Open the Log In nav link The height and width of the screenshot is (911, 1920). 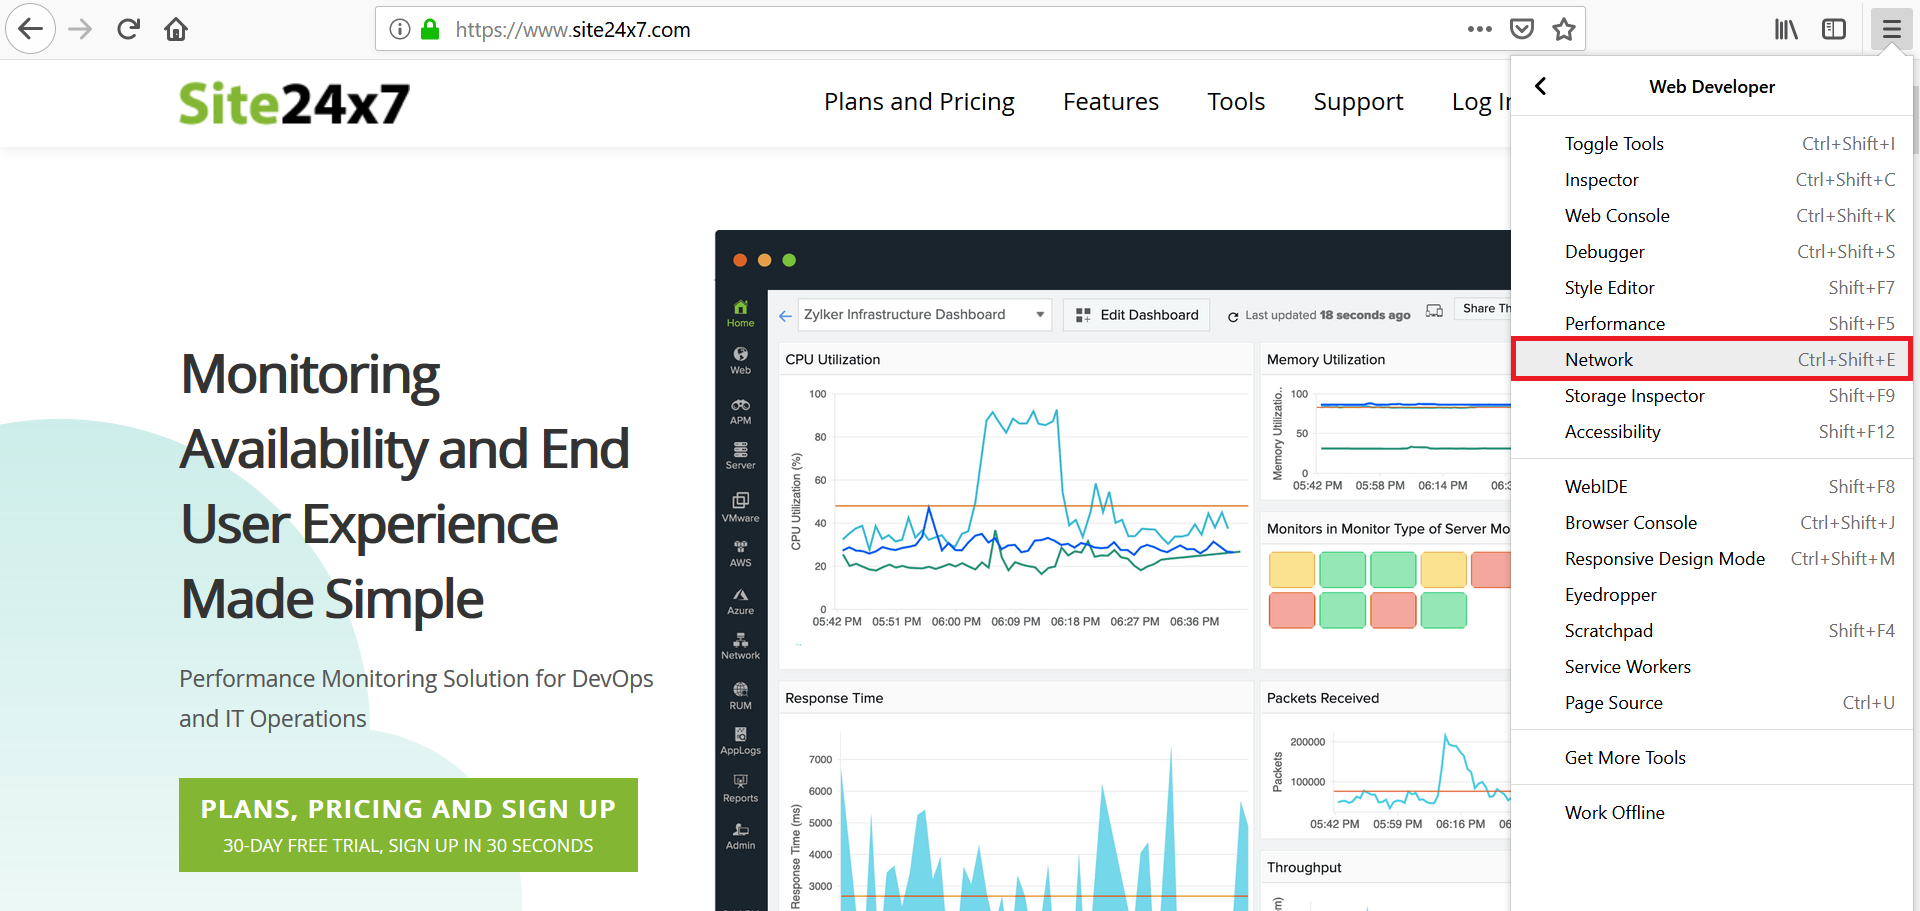click(1481, 102)
